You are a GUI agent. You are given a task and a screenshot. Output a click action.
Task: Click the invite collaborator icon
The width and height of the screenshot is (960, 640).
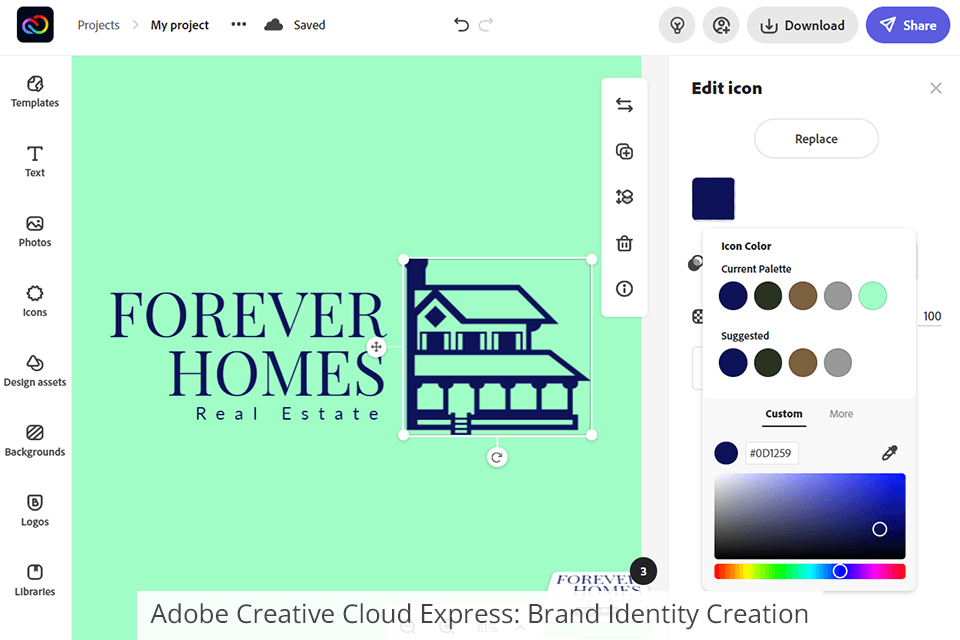pyautogui.click(x=721, y=25)
